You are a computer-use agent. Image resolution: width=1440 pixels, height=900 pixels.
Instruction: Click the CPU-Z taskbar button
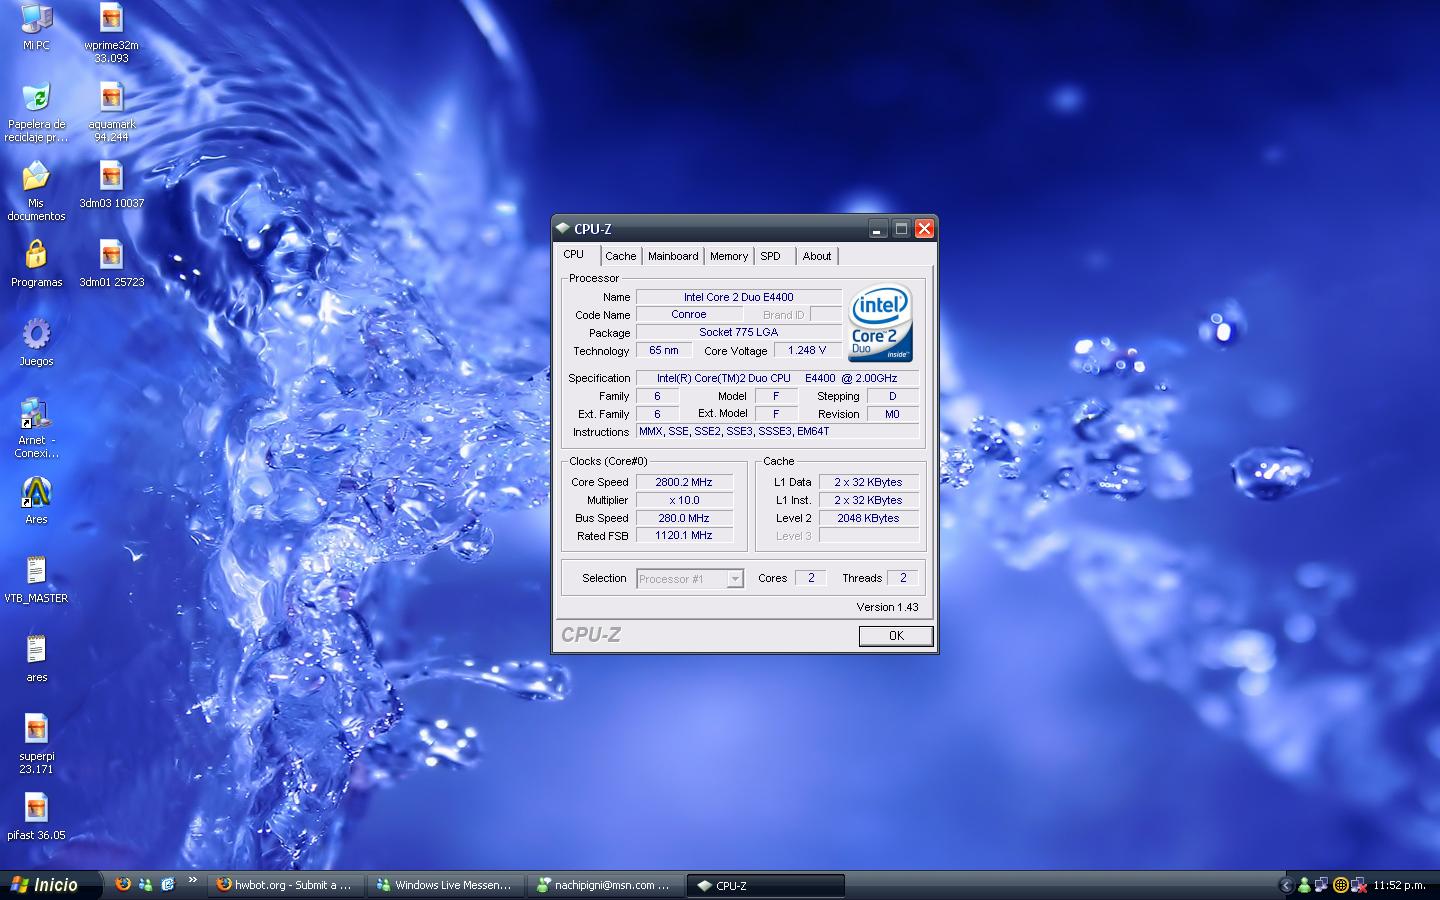tap(766, 885)
